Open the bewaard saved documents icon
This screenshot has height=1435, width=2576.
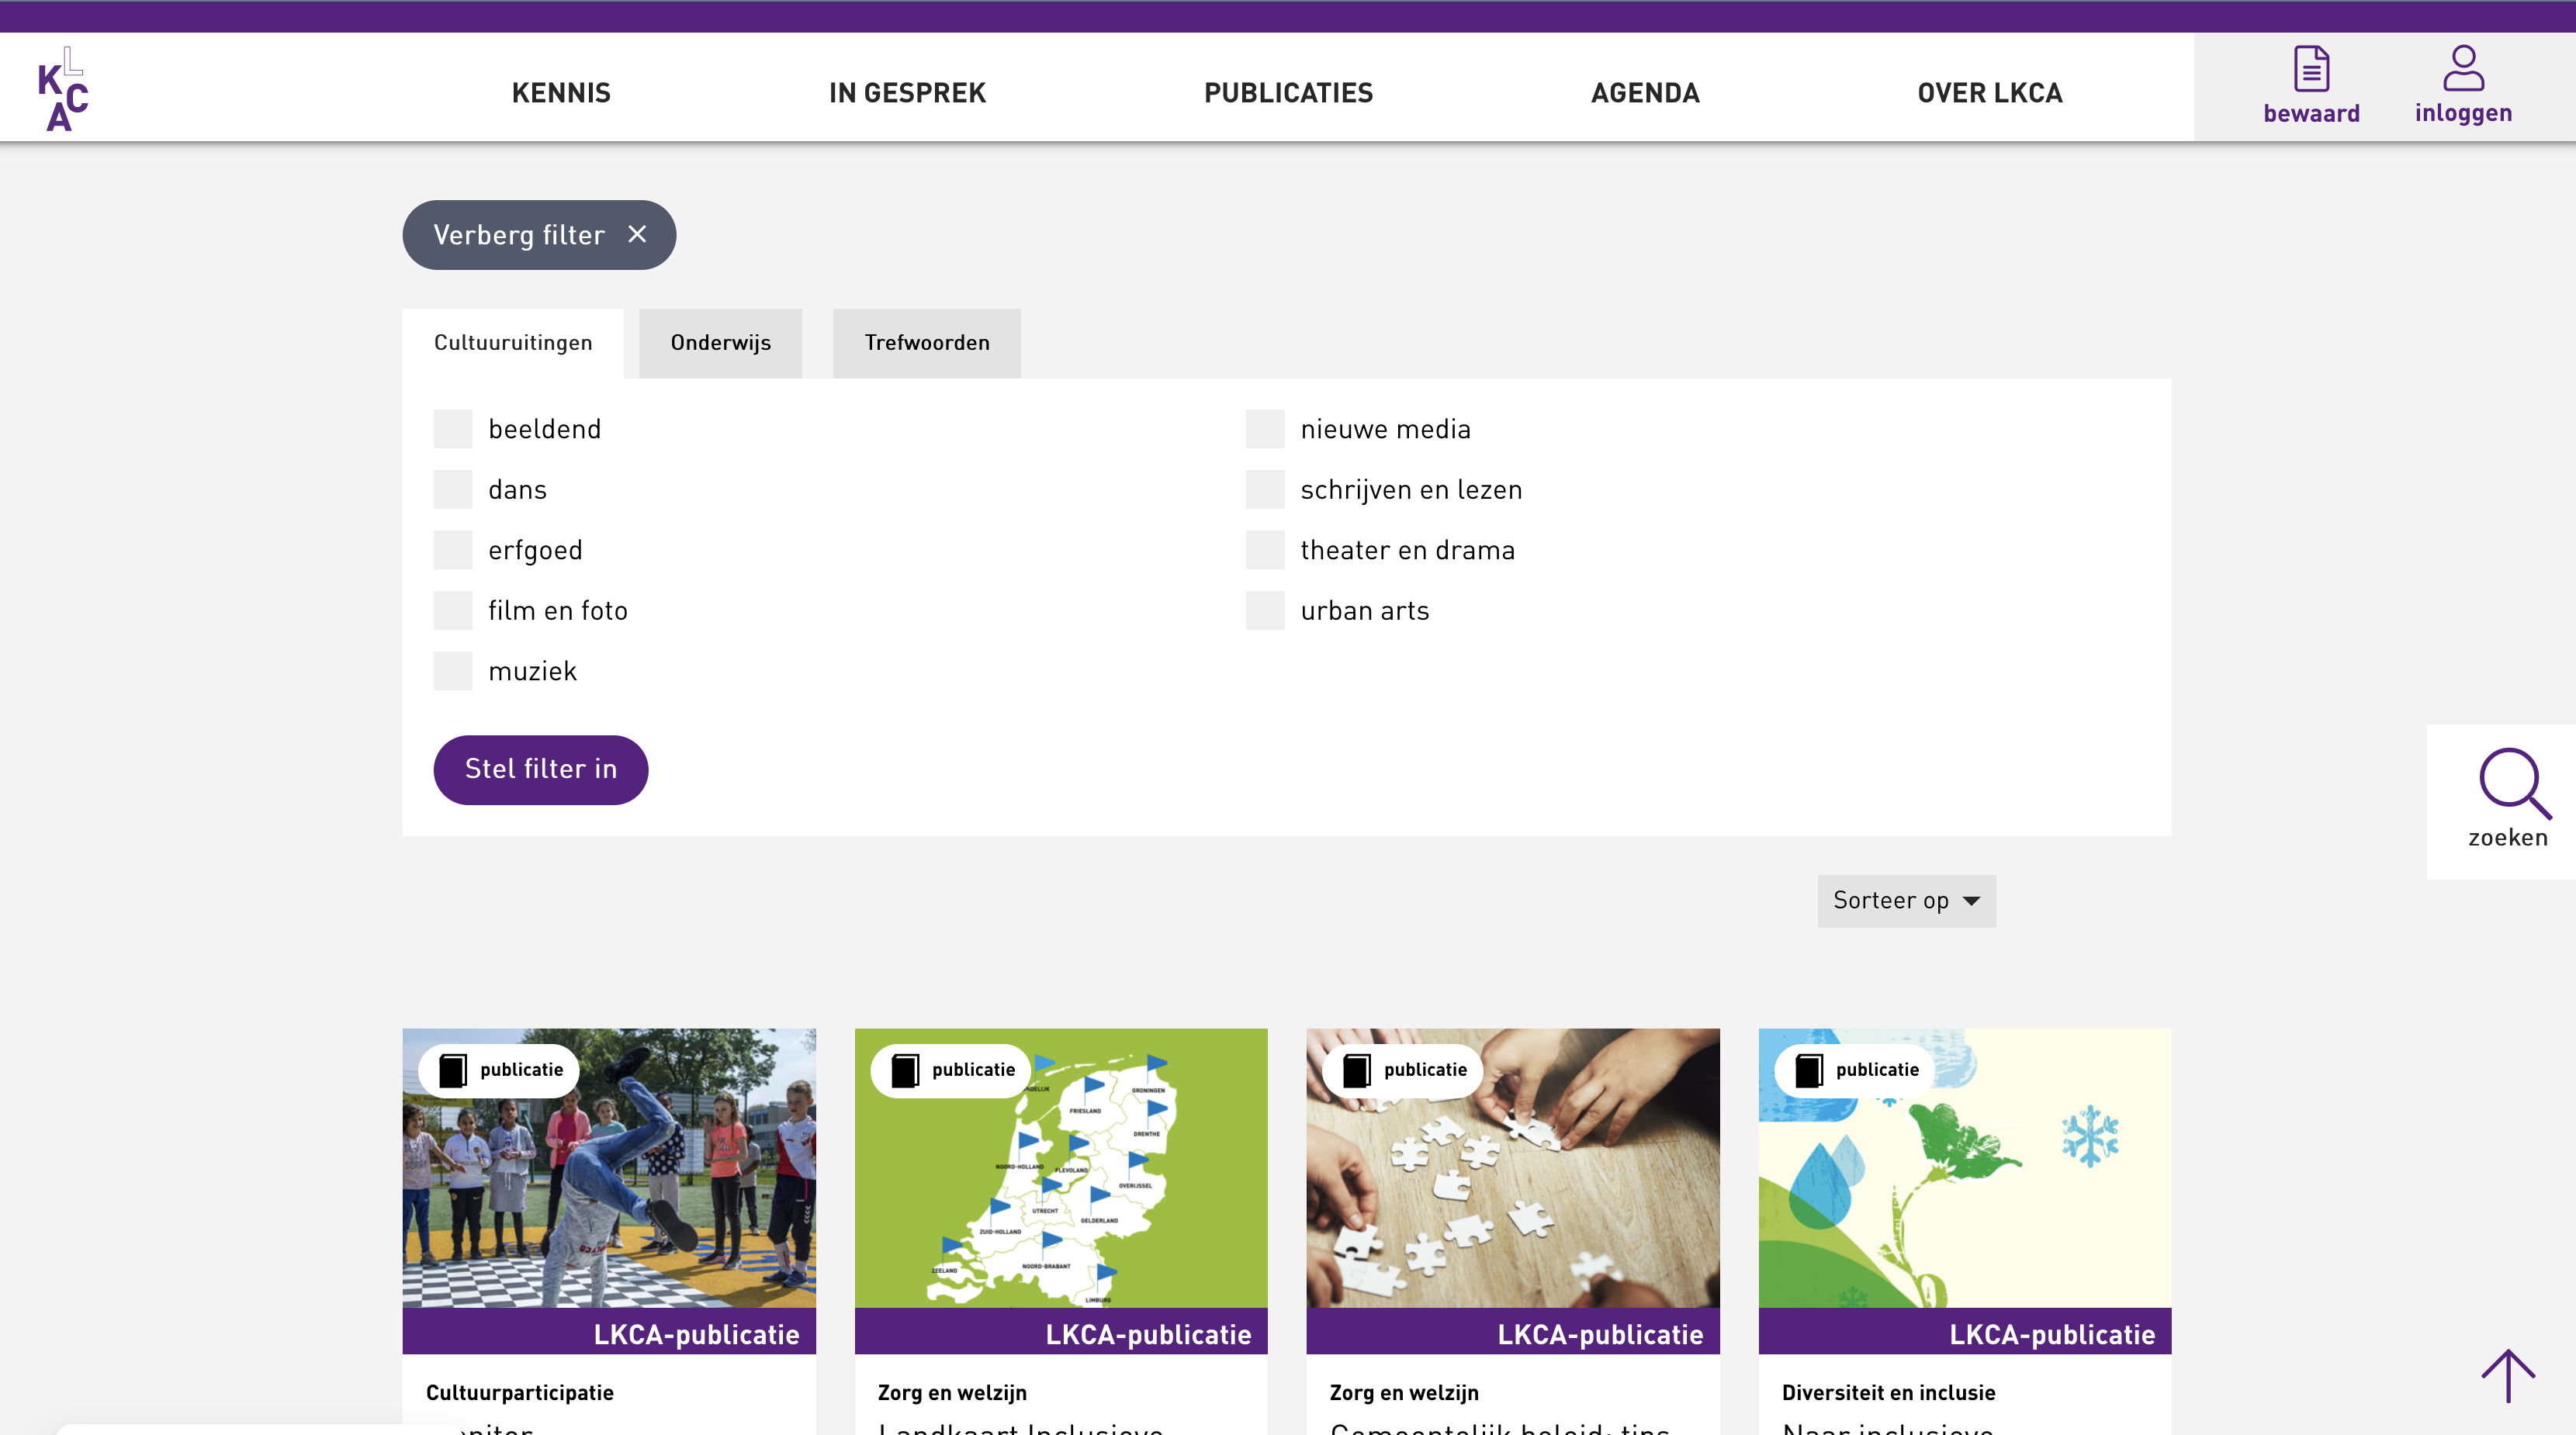tap(2311, 69)
